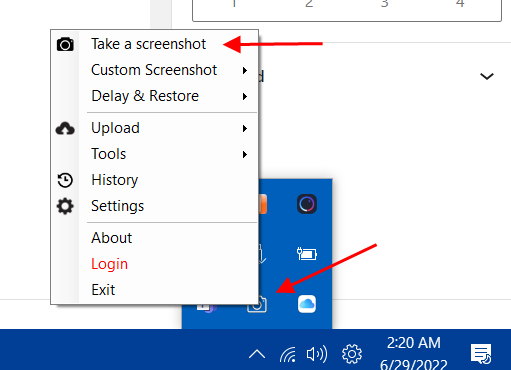The height and width of the screenshot is (370, 511).
Task: Click the screenshot camera tray icon
Action: click(x=257, y=305)
